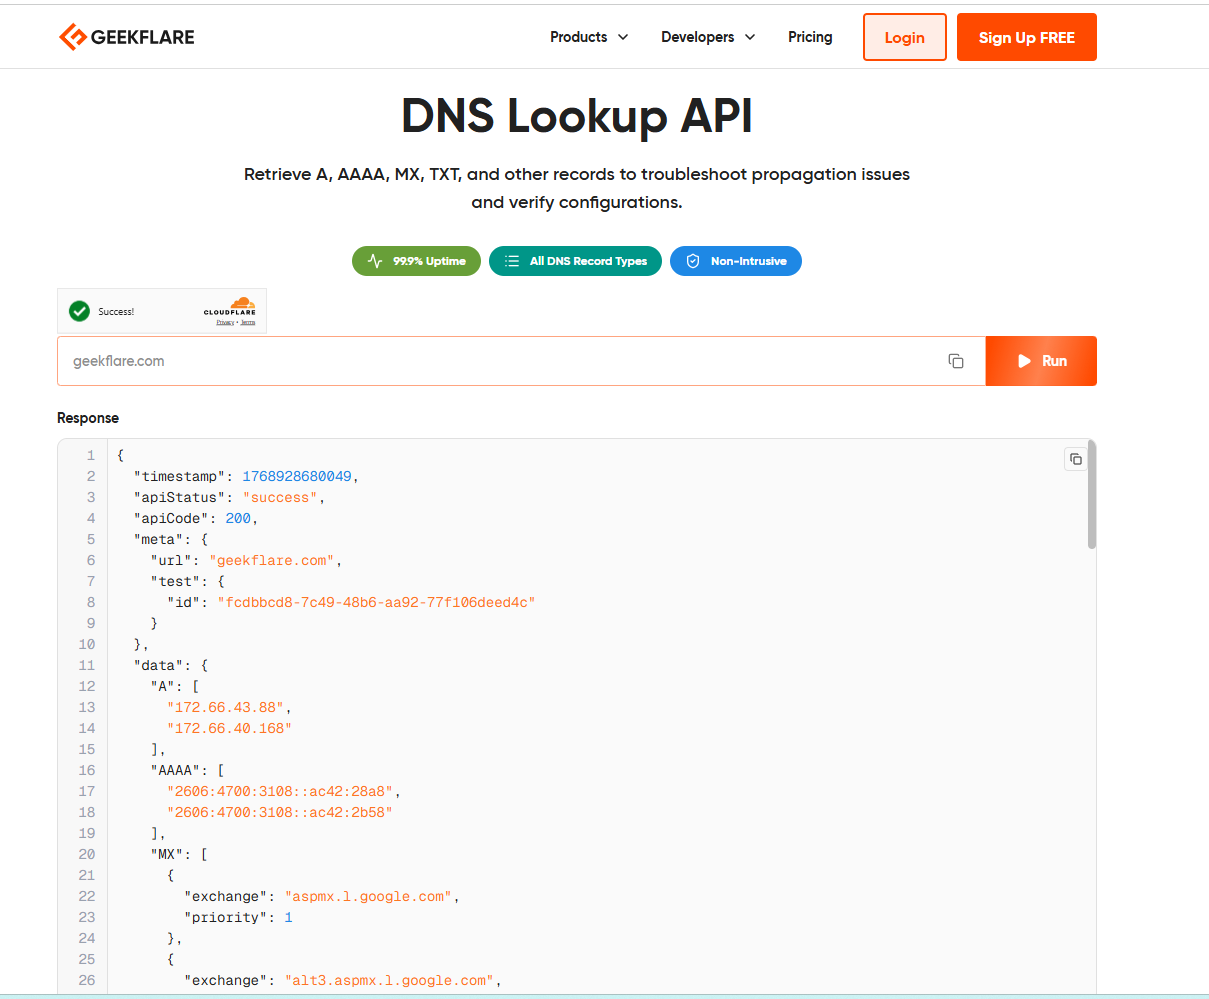
Task: Open the Products dropdown
Action: coord(579,36)
